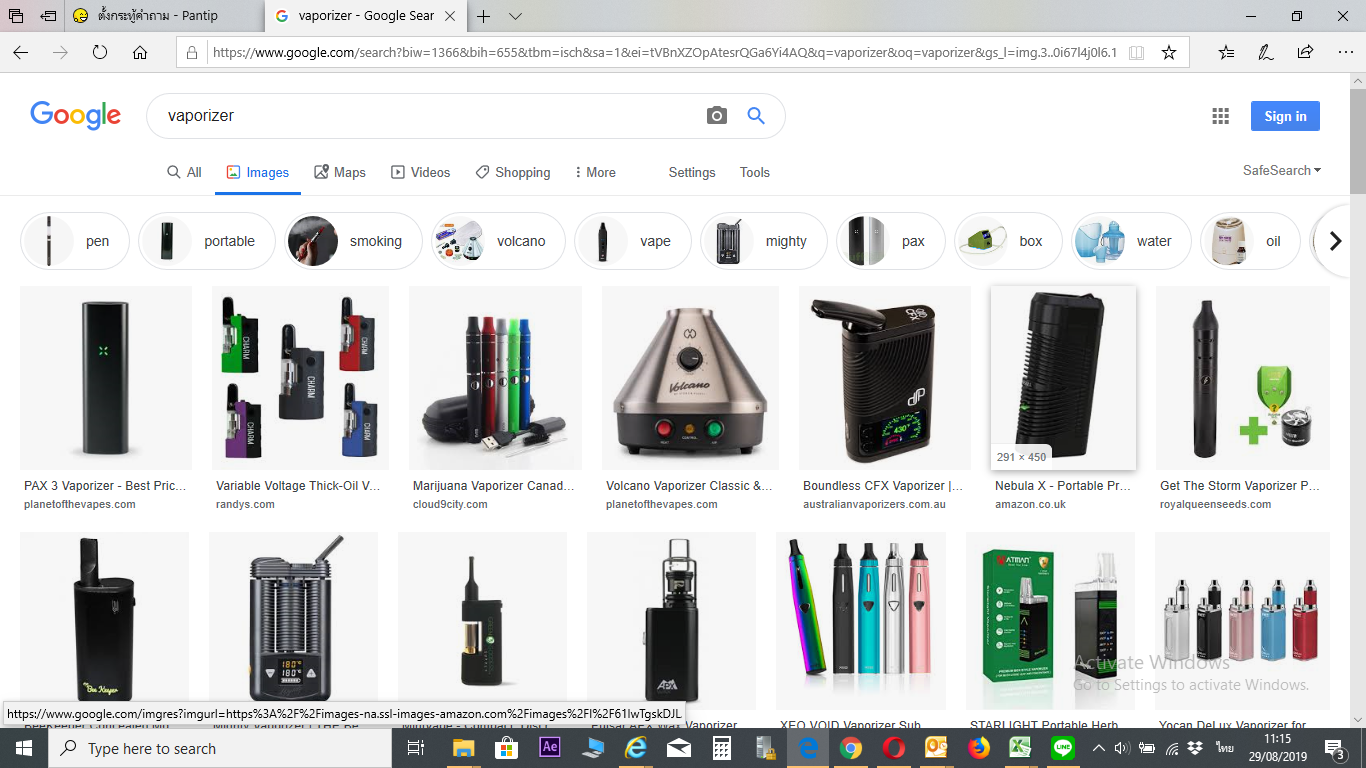Click the Google logo
The height and width of the screenshot is (768, 1366).
click(x=75, y=116)
